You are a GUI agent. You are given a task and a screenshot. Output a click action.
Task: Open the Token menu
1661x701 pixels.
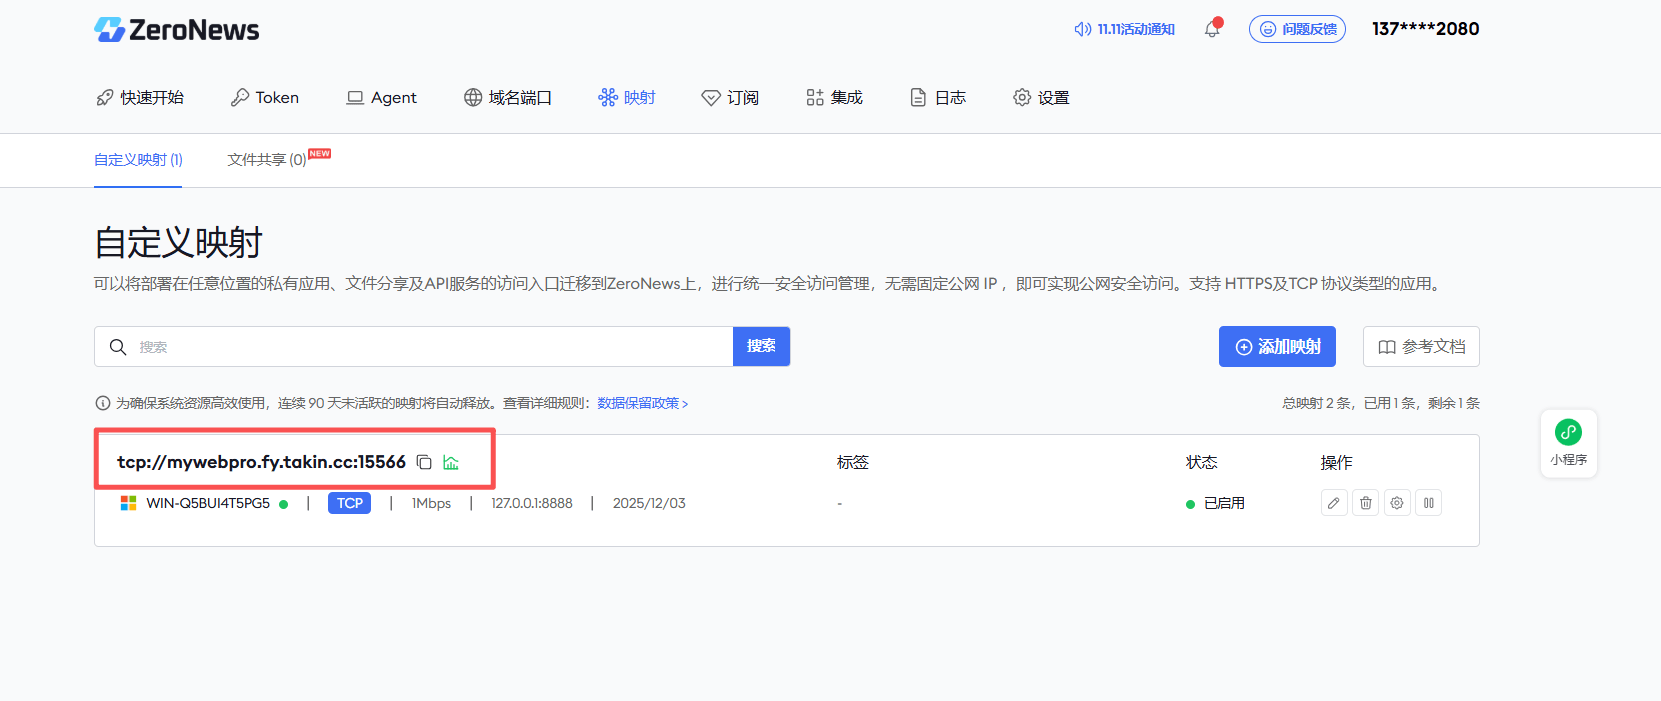[265, 97]
